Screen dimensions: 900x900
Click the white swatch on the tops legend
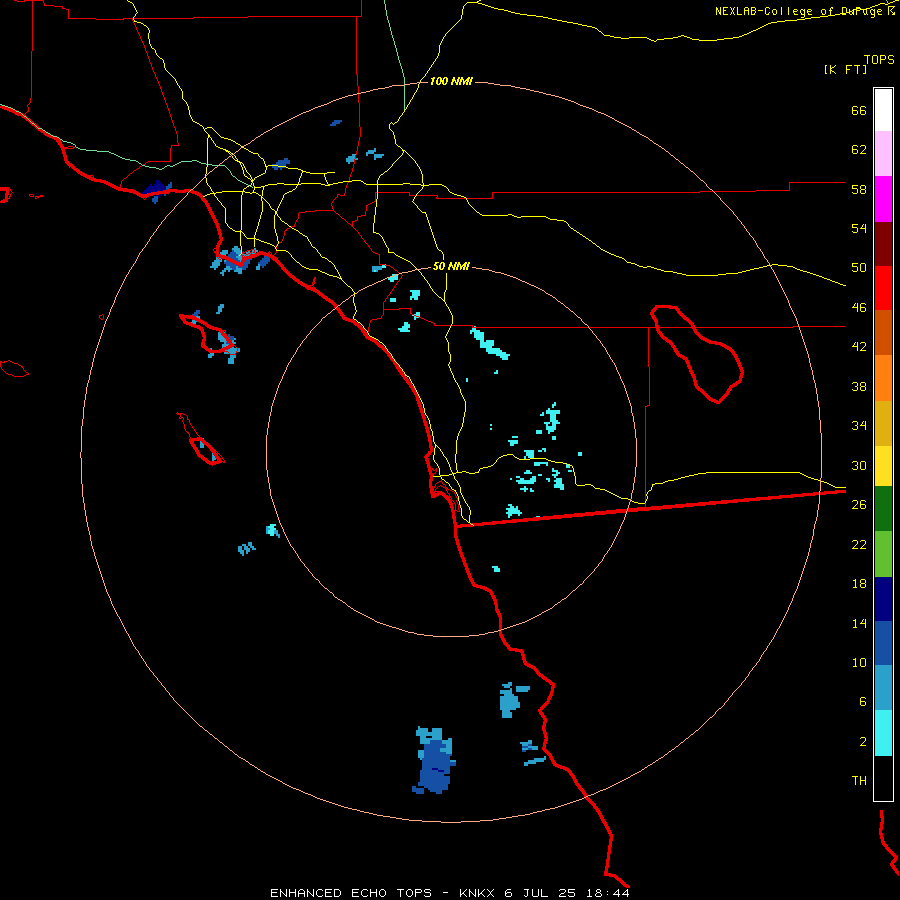coord(883,110)
